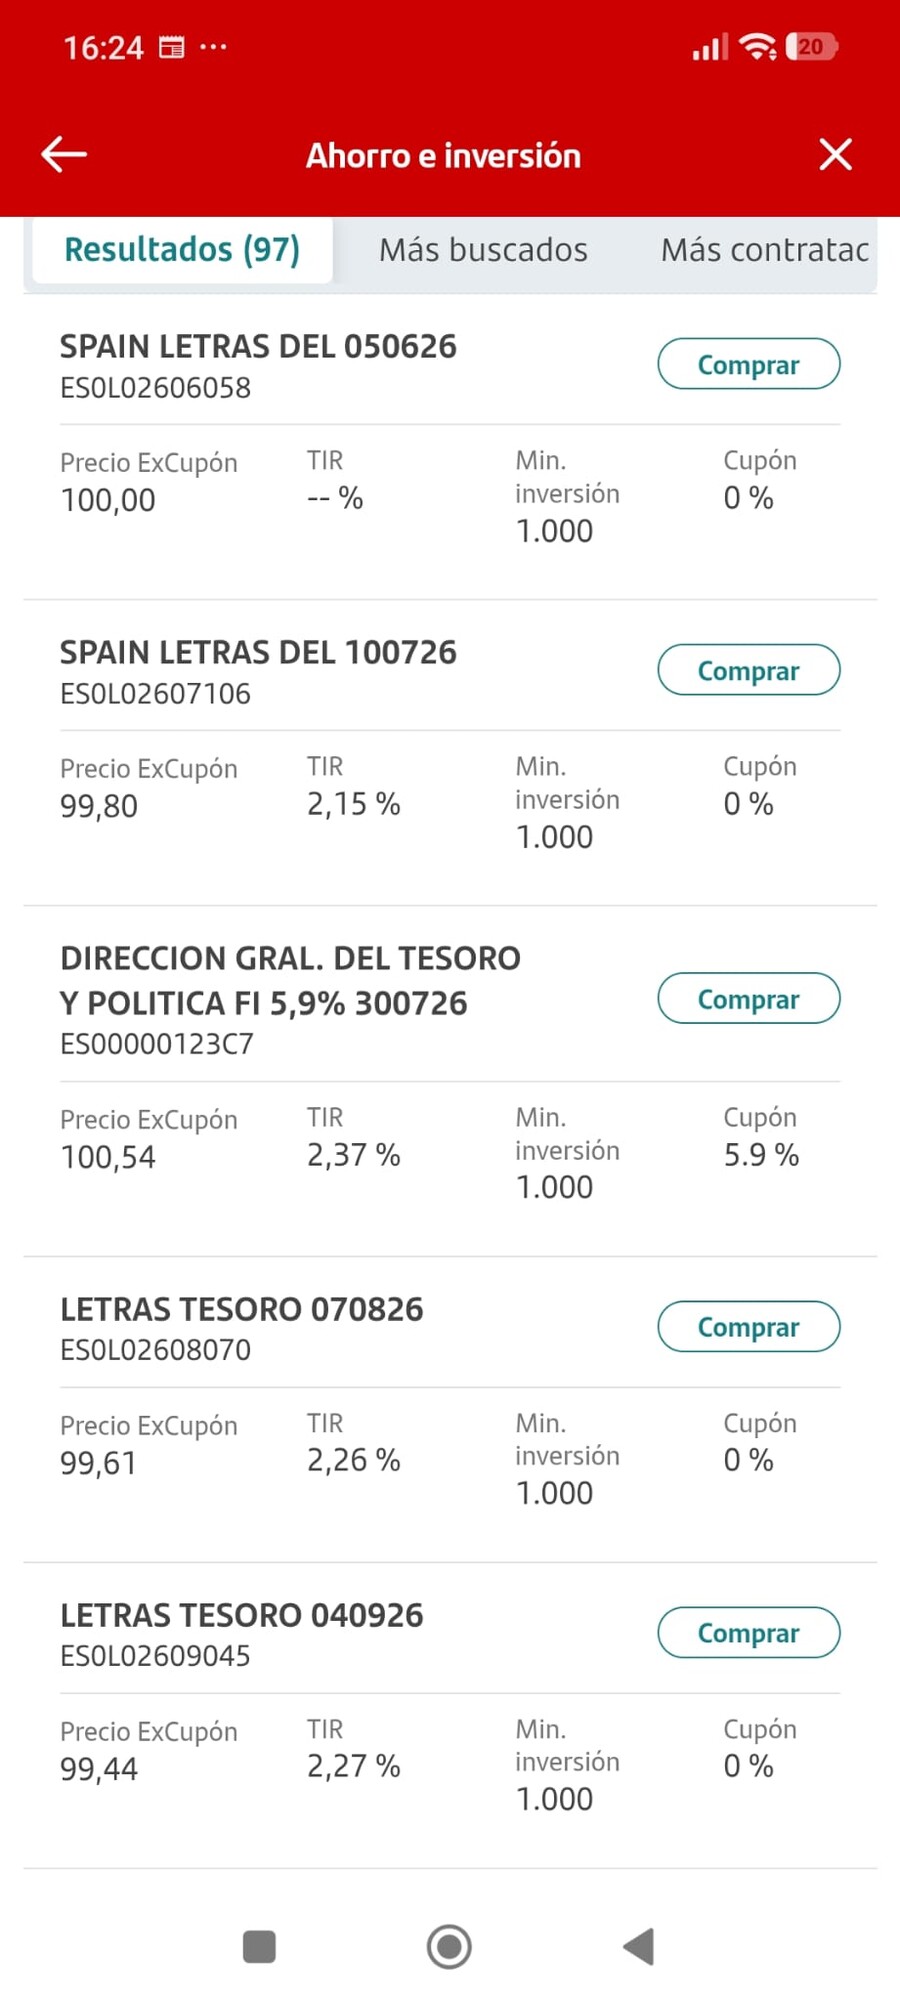
Task: Tap the Android recent apps square icon
Action: click(259, 1947)
